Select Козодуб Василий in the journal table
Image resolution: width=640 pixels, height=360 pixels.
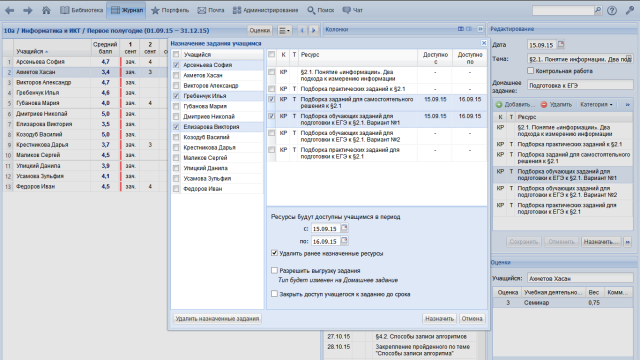(x=85, y=134)
